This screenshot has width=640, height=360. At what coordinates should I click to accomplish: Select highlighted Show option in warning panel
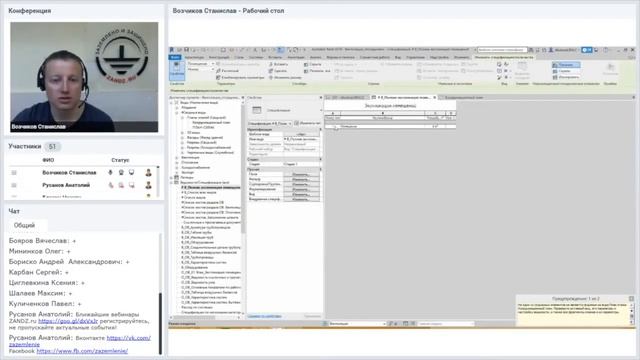tap(566, 65)
